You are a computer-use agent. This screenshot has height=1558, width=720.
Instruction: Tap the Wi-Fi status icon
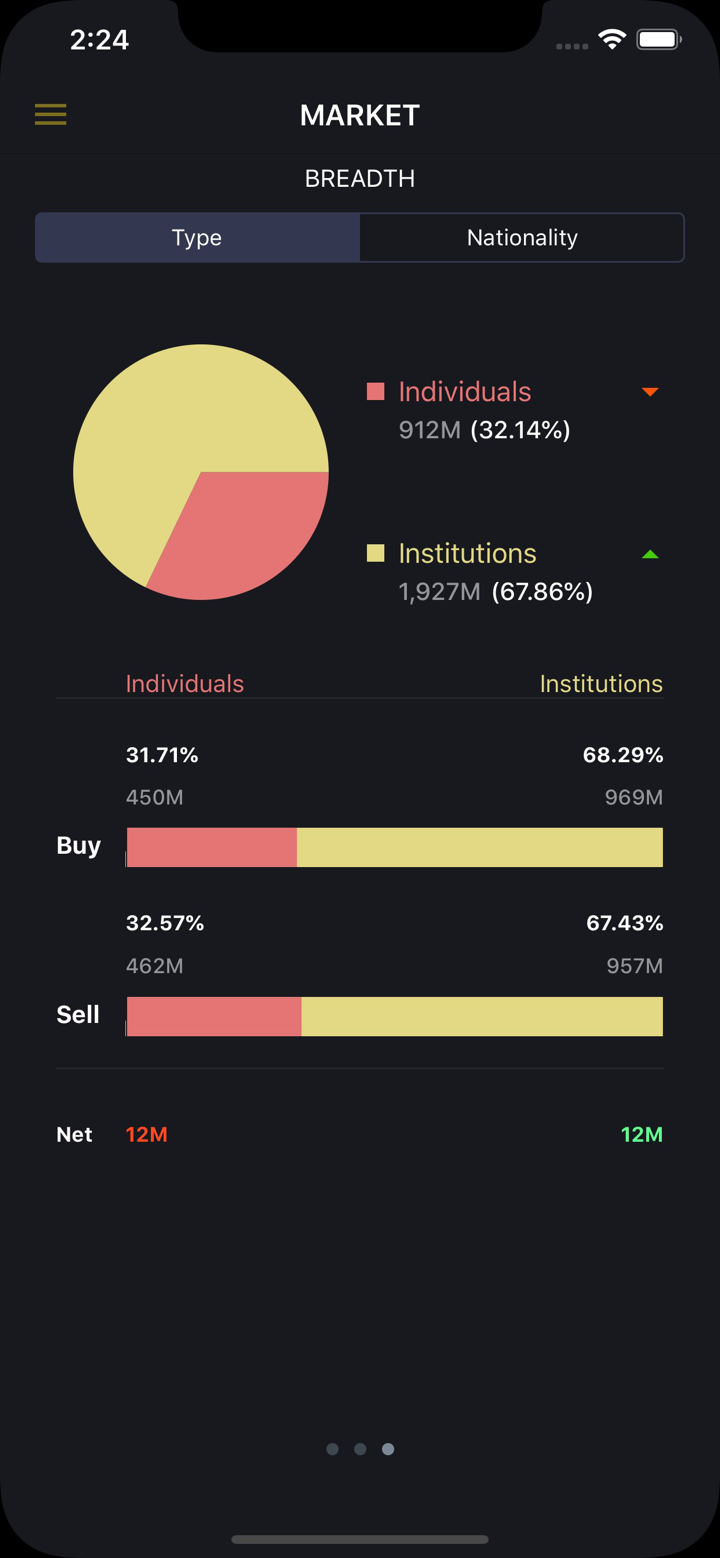(x=611, y=40)
